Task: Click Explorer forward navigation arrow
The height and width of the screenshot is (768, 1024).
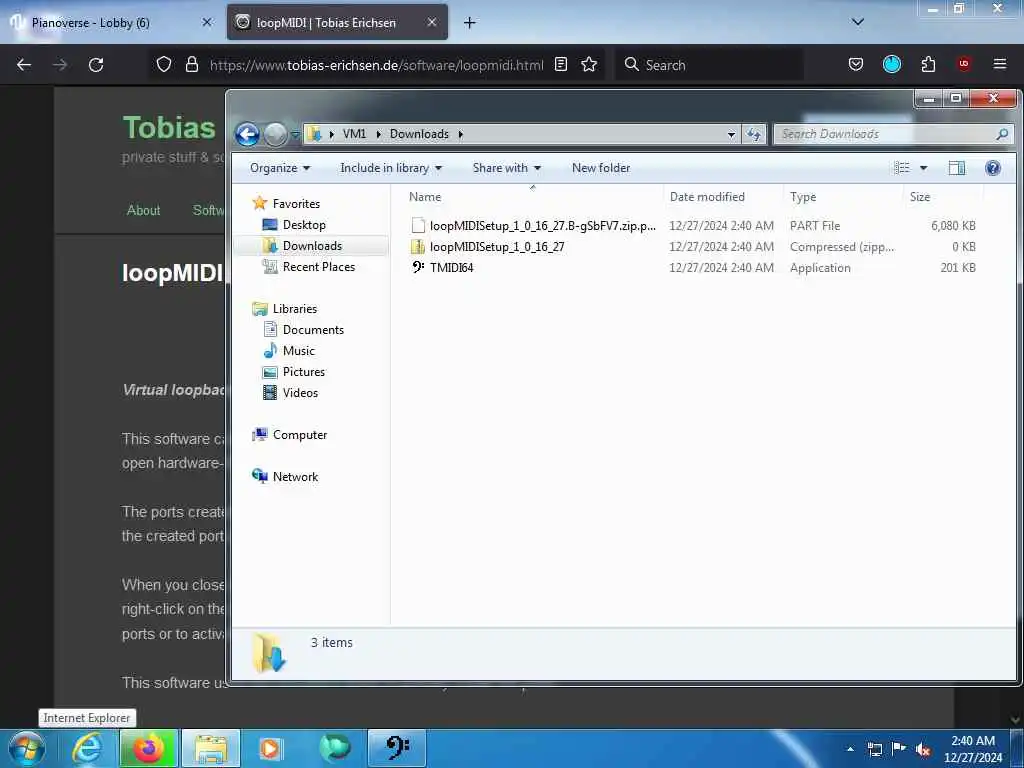Action: (x=275, y=134)
